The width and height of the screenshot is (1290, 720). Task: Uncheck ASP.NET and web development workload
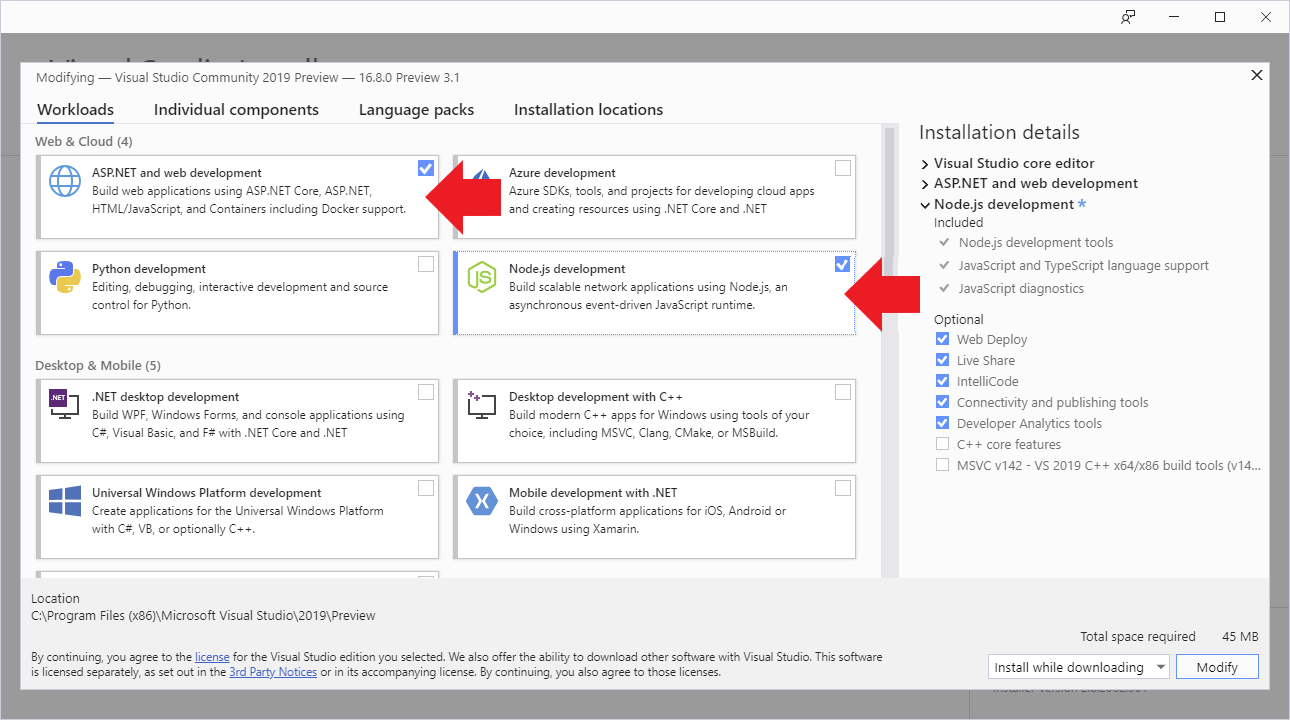[426, 168]
